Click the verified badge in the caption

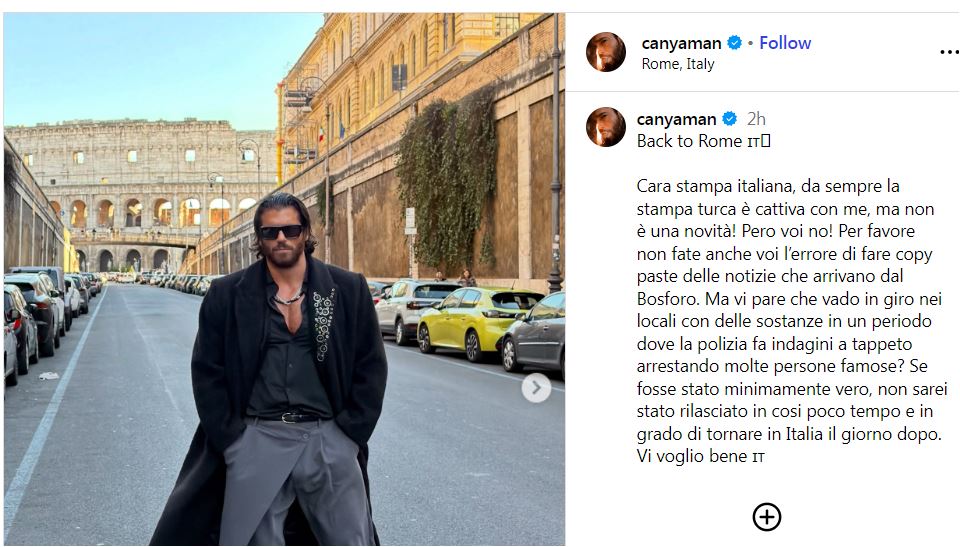click(729, 119)
